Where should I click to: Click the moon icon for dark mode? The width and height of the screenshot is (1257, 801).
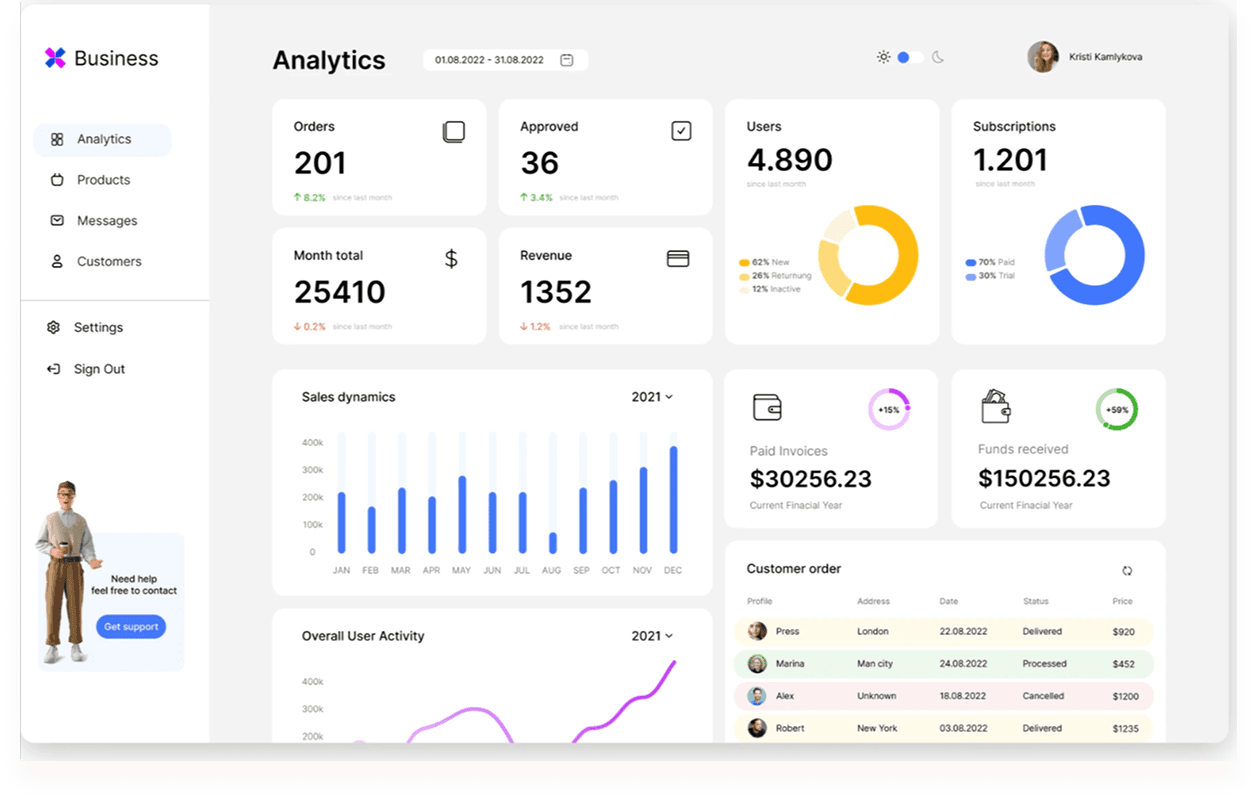click(x=937, y=57)
